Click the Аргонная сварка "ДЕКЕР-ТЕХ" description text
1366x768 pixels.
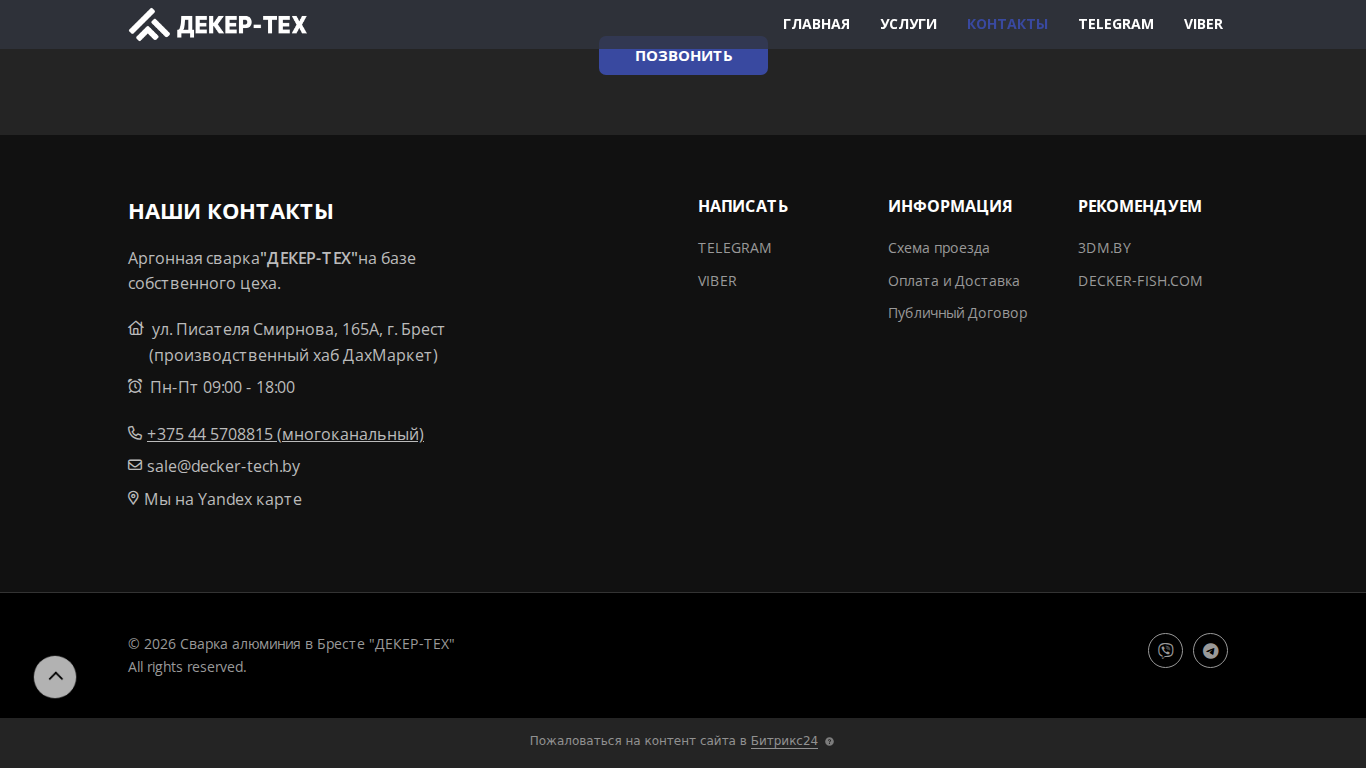[x=272, y=270]
